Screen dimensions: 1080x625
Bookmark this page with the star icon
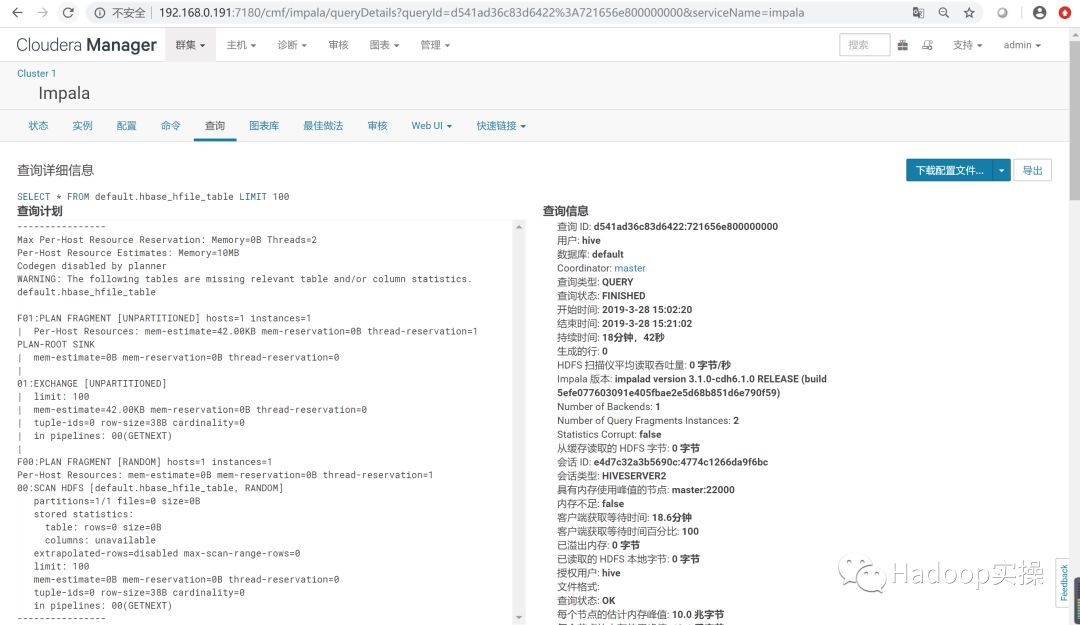pos(969,12)
